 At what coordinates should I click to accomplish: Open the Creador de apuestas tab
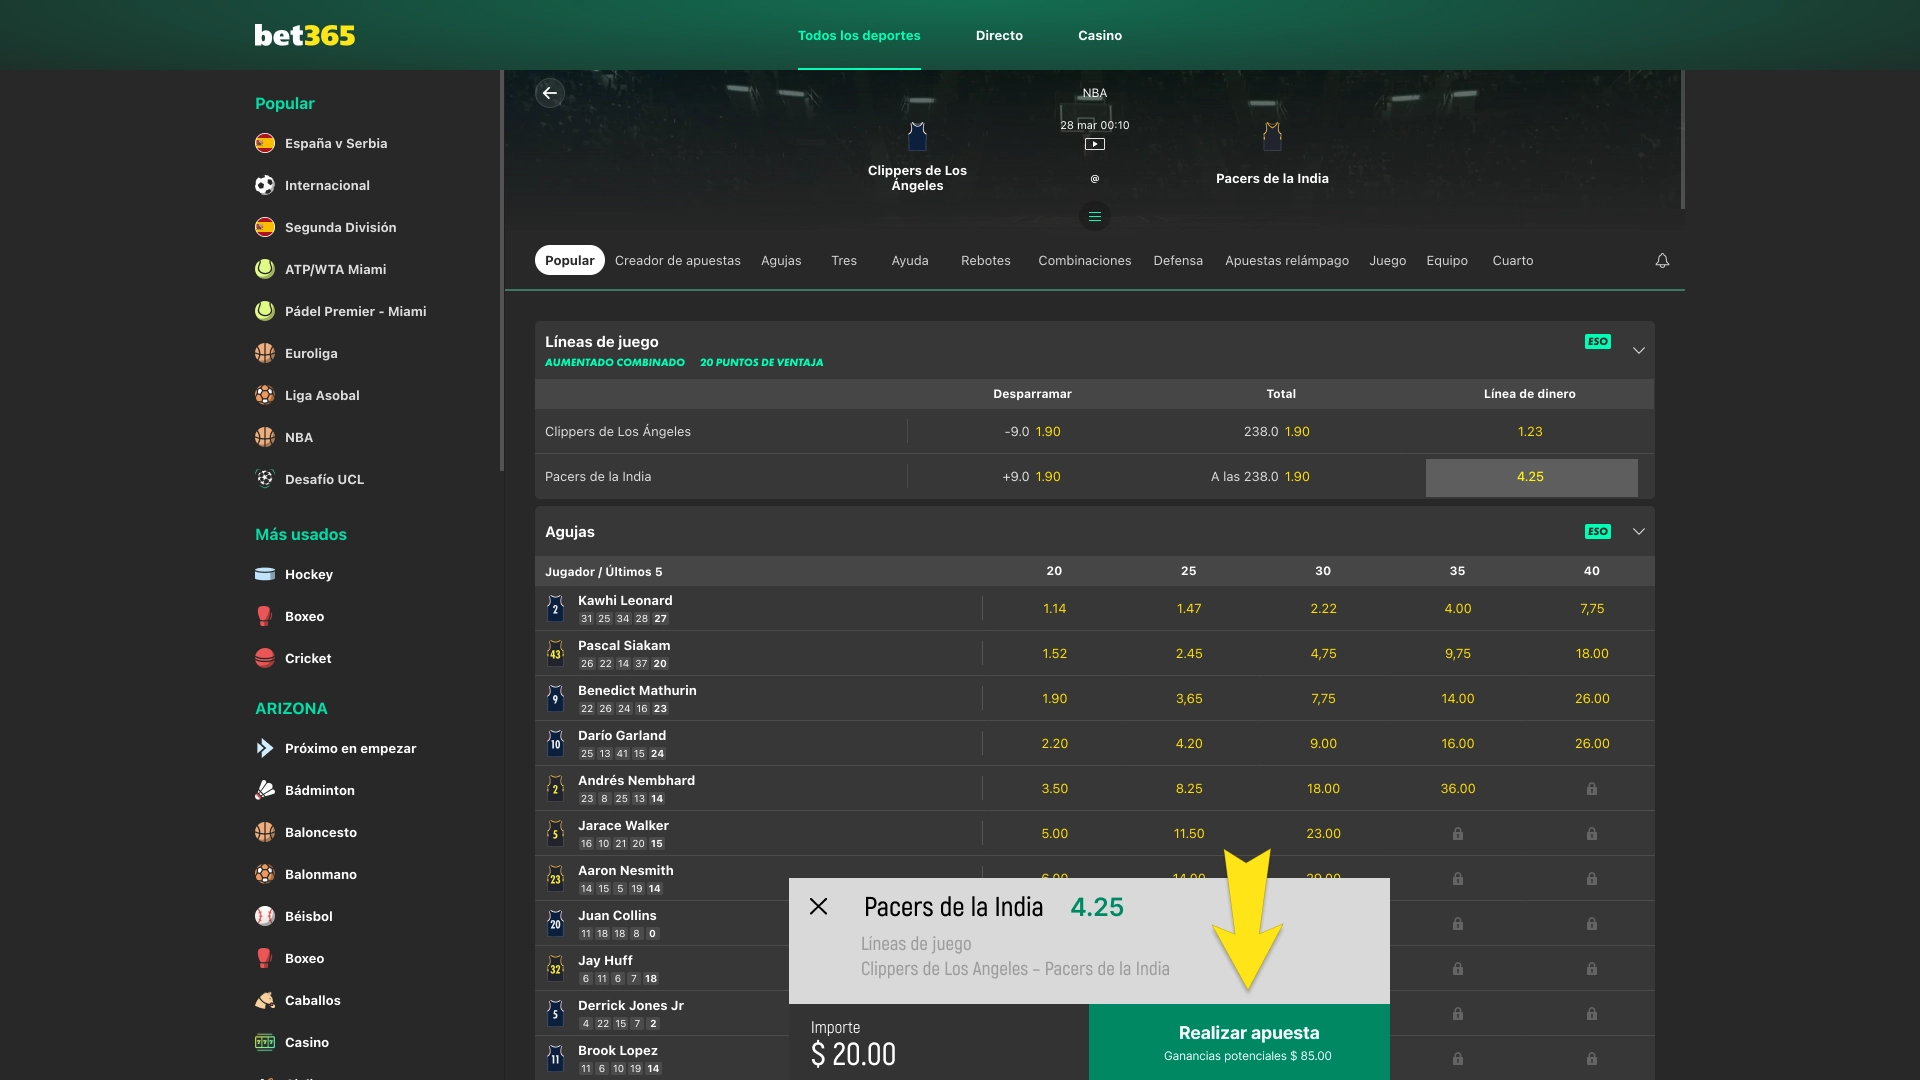tap(678, 260)
